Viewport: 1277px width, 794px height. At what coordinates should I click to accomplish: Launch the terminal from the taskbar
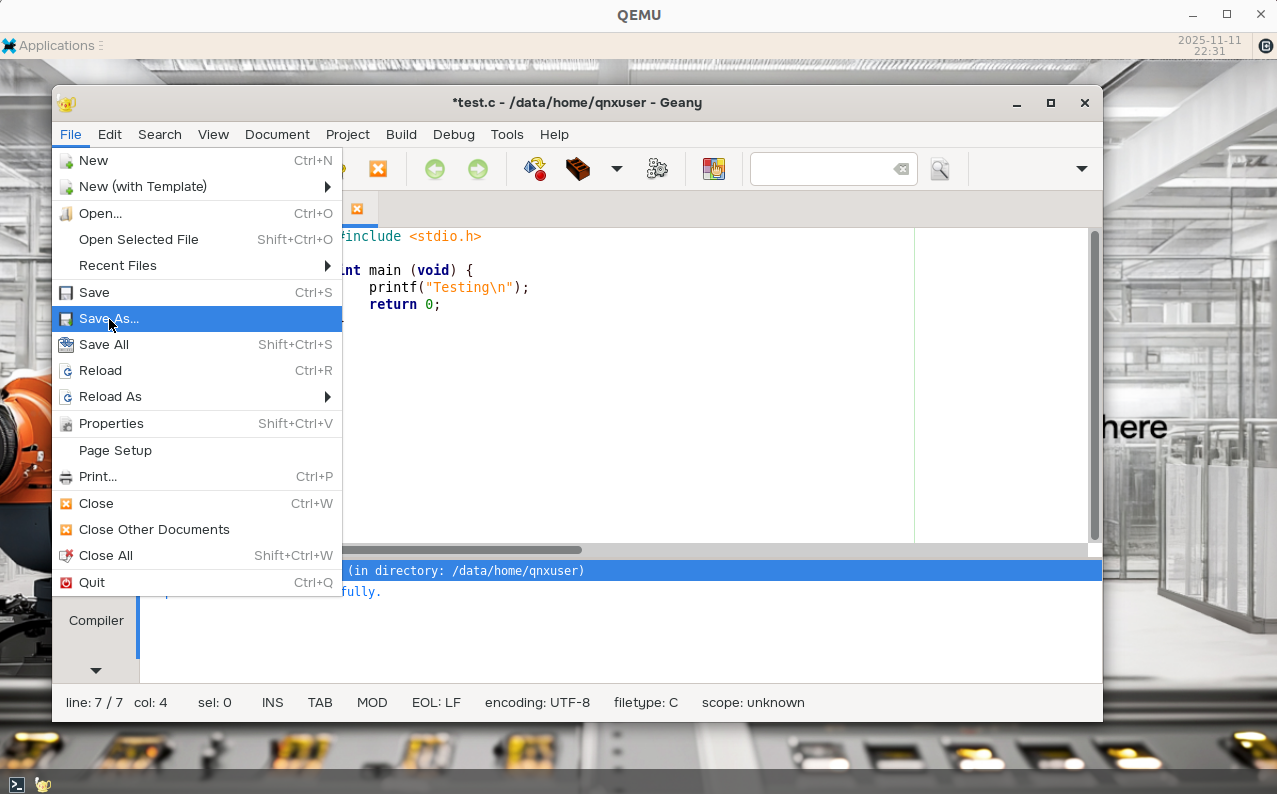click(17, 784)
